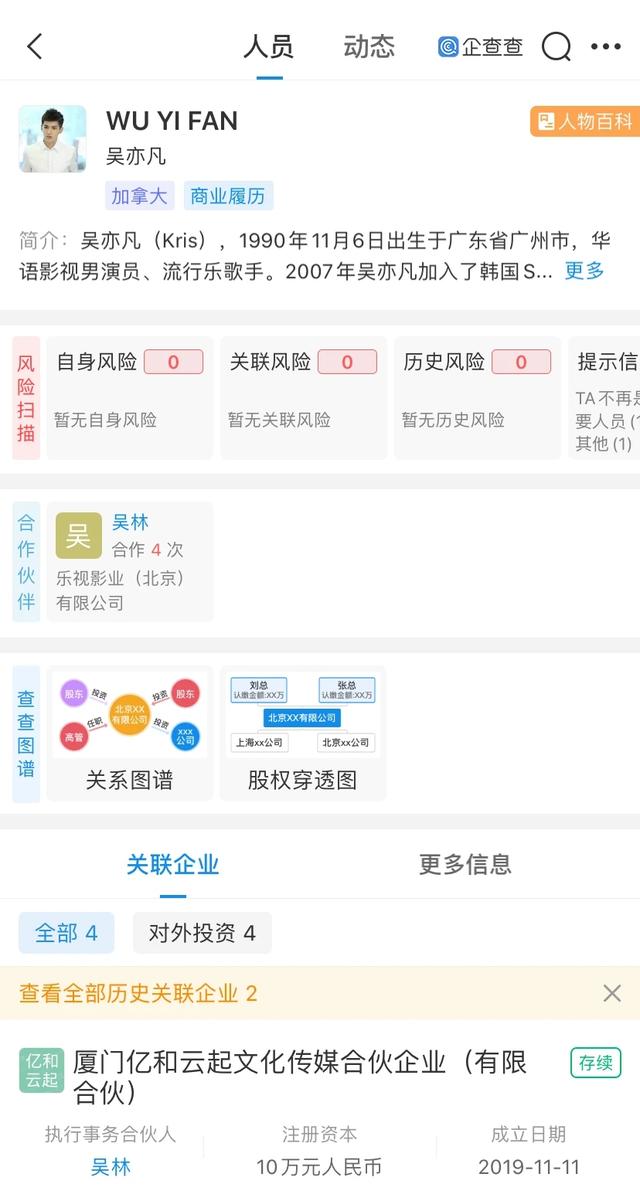The image size is (640, 1201).
Task: Open the three-dot more options menu
Action: 606,46
